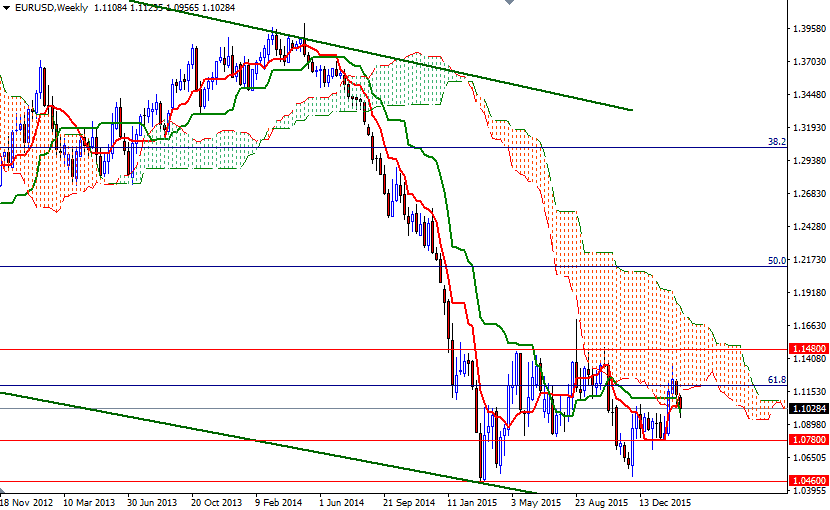
Task: Click the 18 Nov 2012 date label
Action: pyautogui.click(x=26, y=502)
